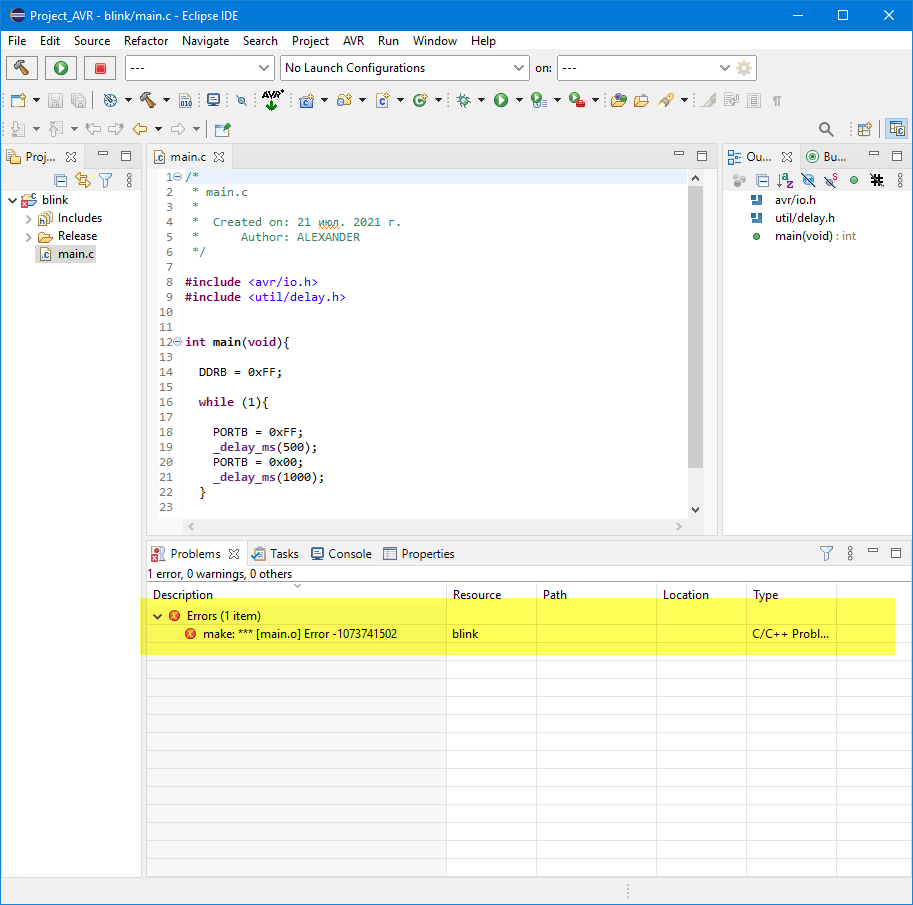Toggle Hide Static Members in Outline
This screenshot has width=913, height=905.
tap(831, 181)
